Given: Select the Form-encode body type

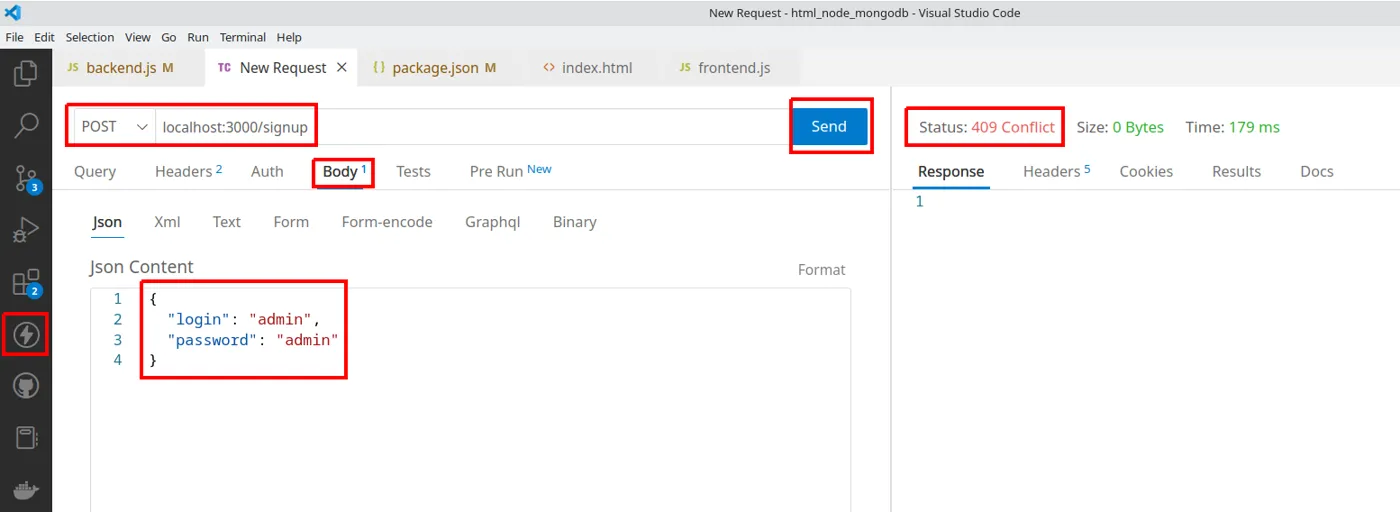Looking at the screenshot, I should 387,222.
